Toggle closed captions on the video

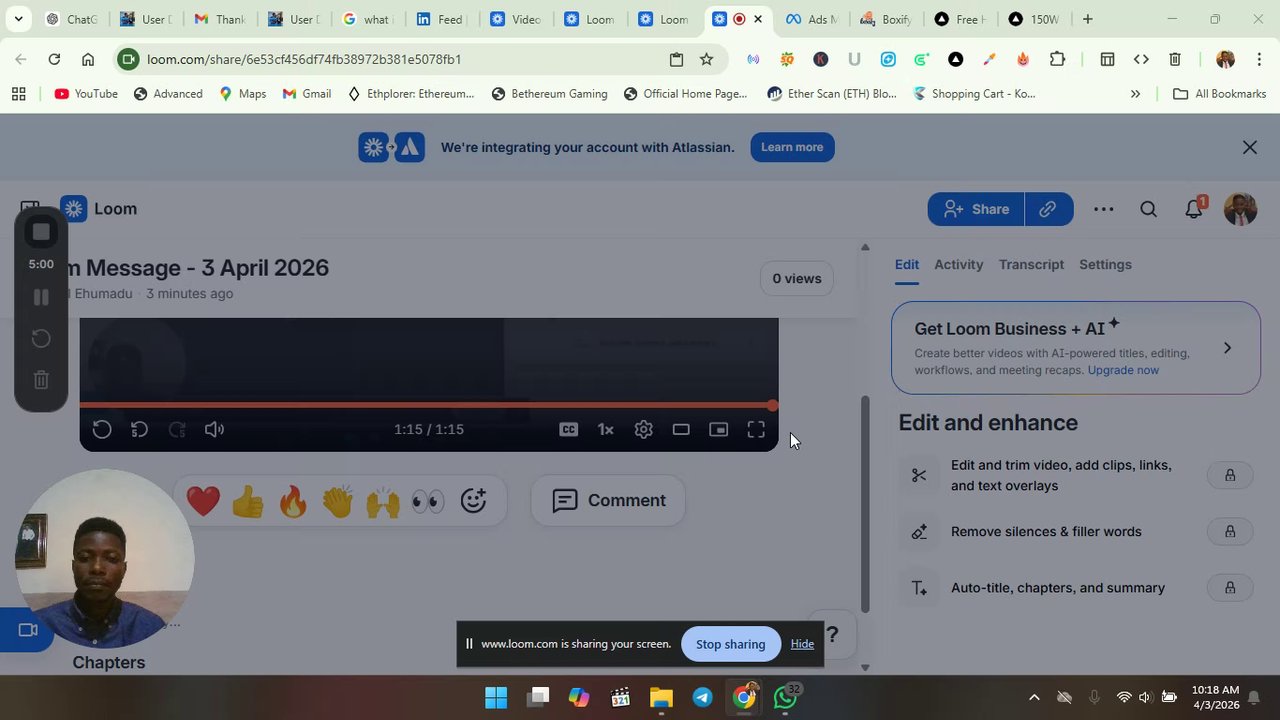click(x=568, y=429)
